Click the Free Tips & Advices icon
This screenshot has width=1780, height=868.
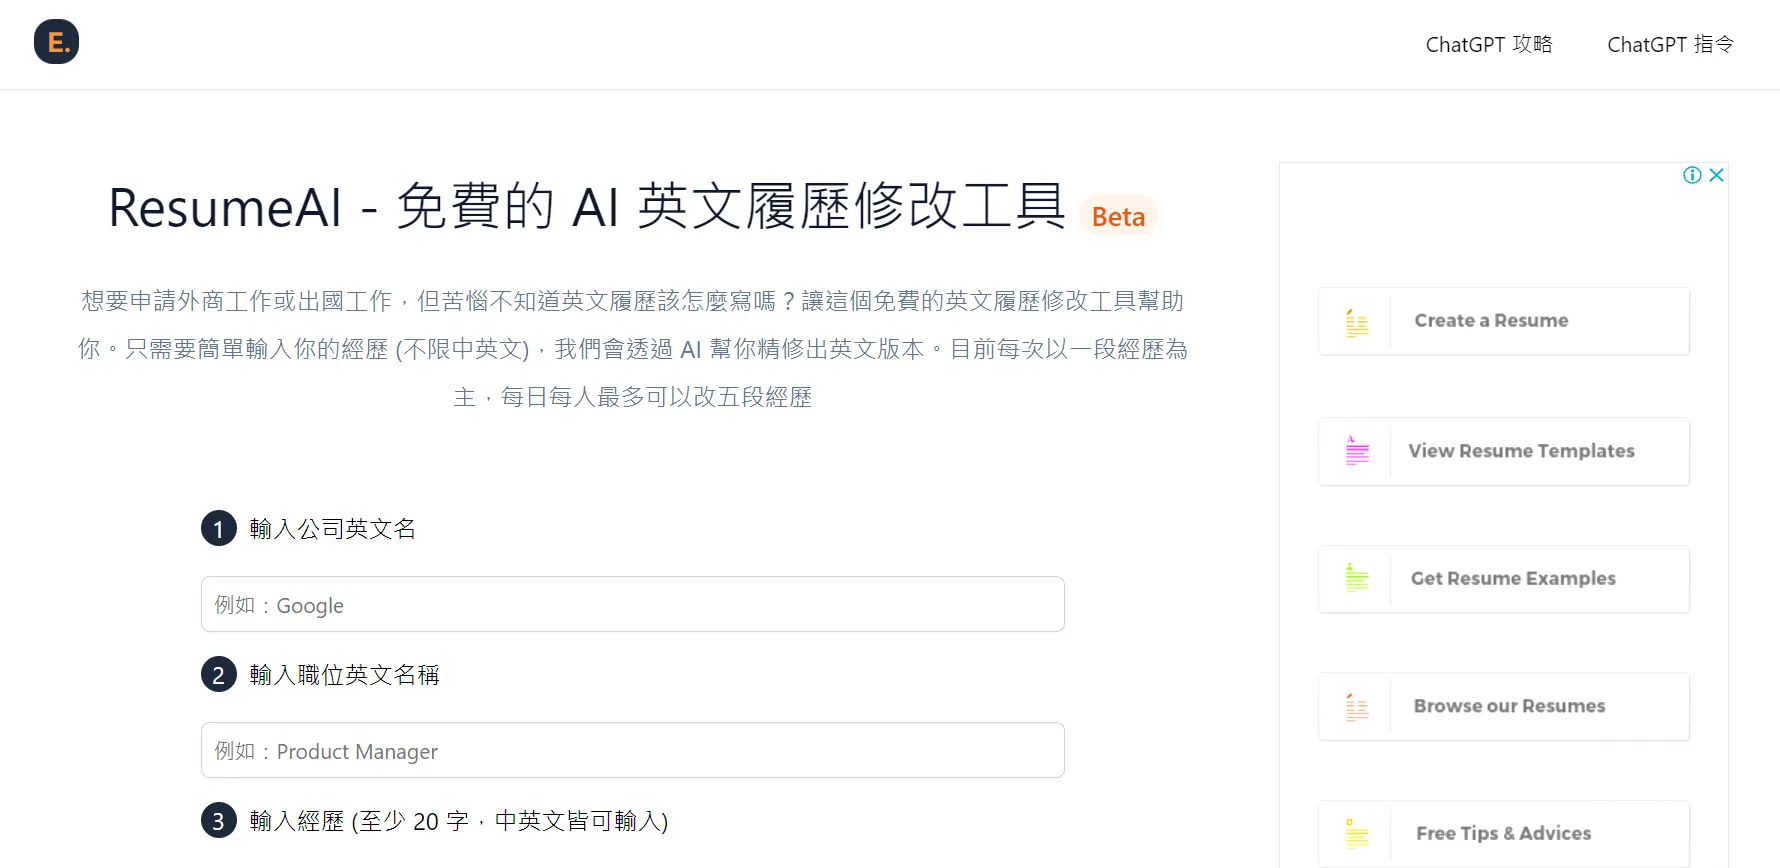(1357, 834)
